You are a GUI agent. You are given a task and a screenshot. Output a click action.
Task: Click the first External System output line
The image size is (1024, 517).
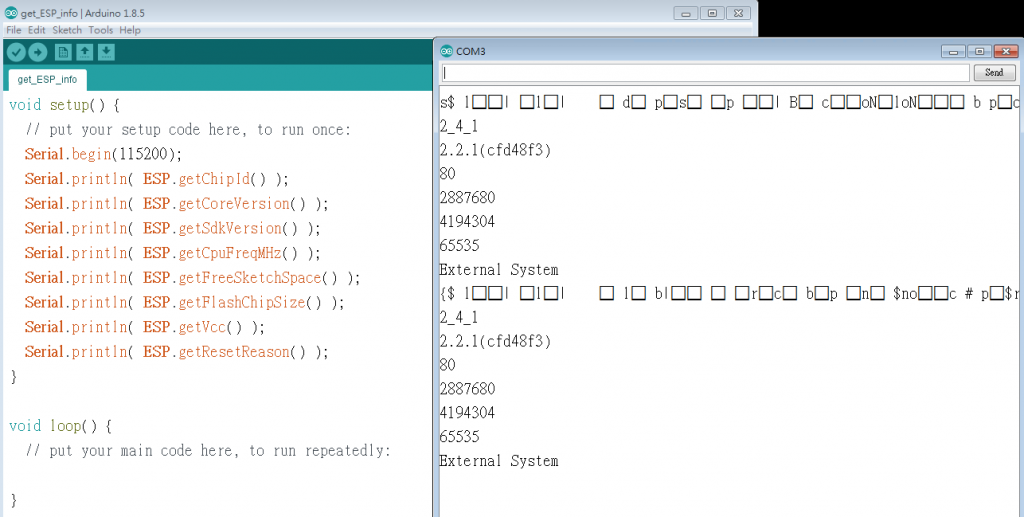[x=499, y=270]
